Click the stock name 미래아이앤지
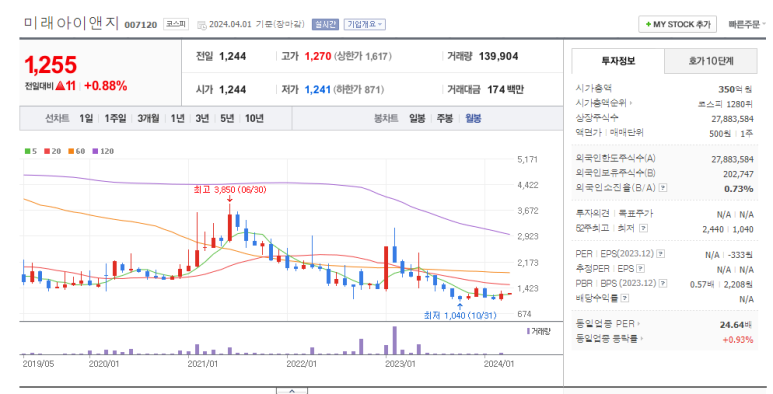The image size is (773, 394). point(71,23)
